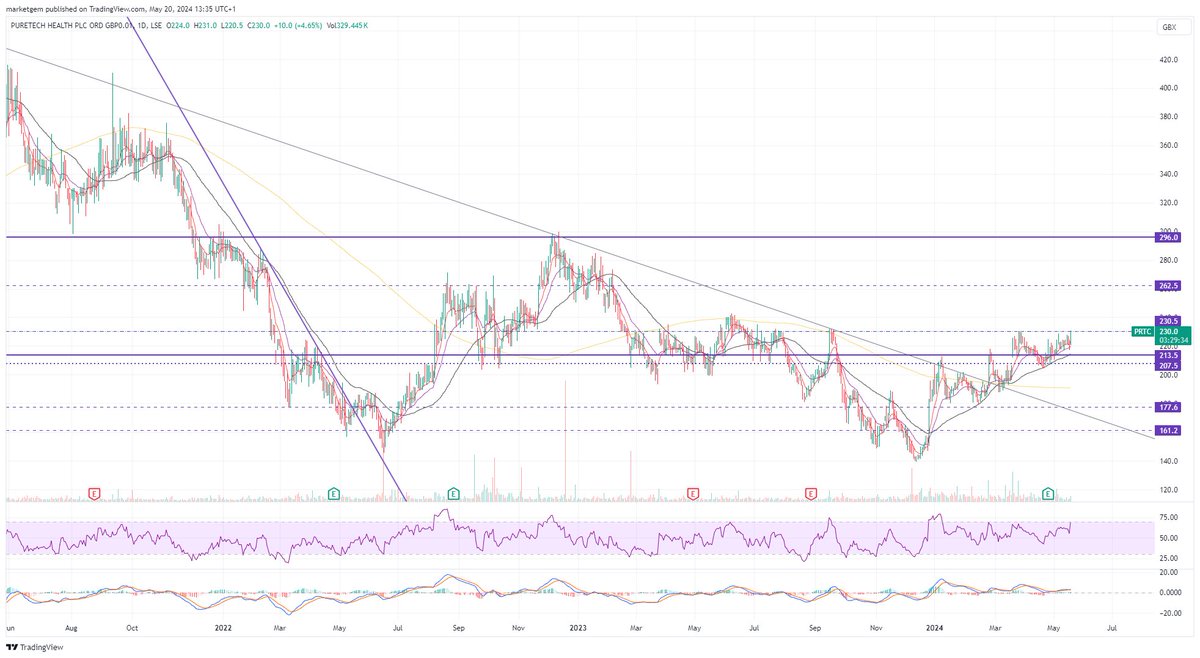Screen dimensions: 1200x658
Task: Click the Jul label on the time axis
Action: tap(1112, 628)
